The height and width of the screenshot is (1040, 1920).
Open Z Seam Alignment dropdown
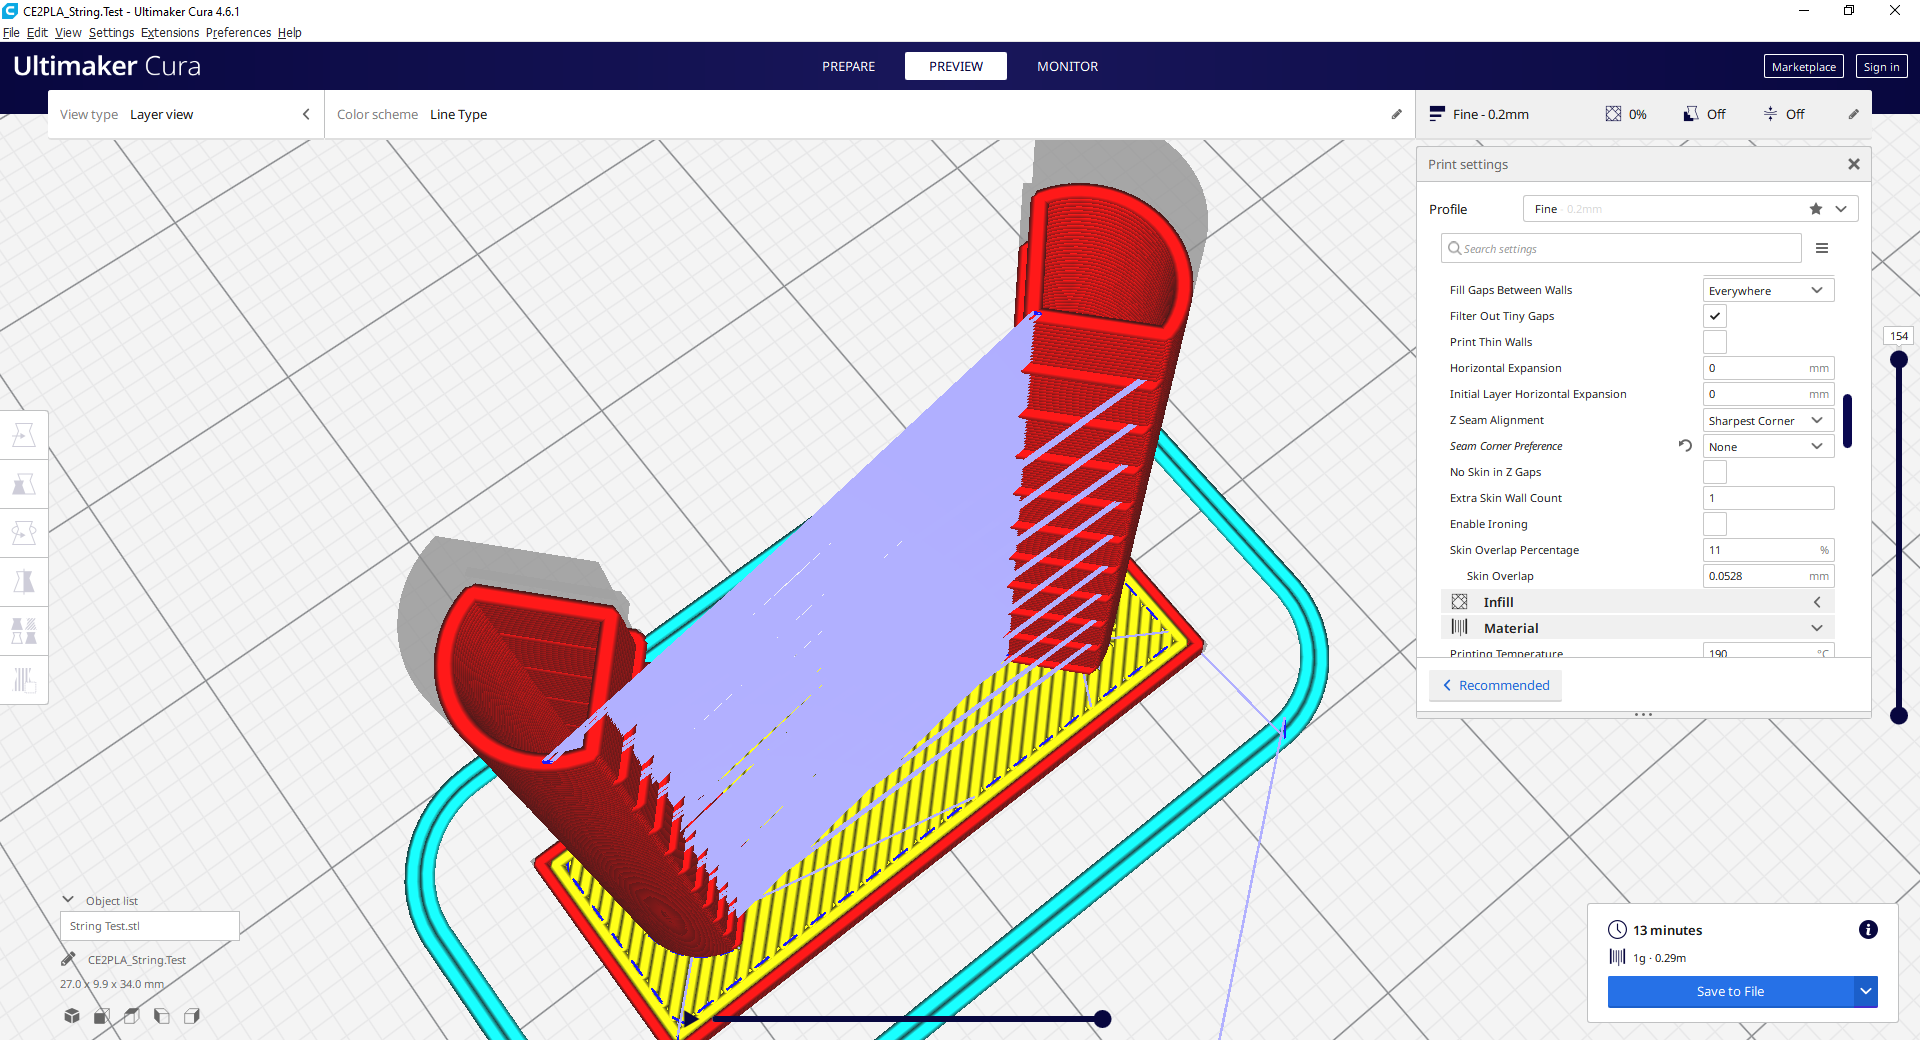pos(1768,420)
